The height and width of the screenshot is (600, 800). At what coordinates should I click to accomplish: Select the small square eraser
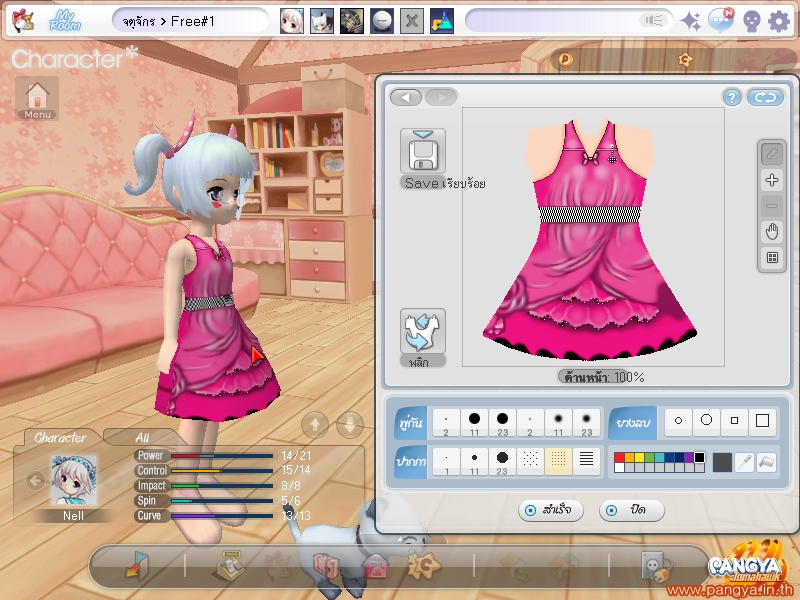point(735,421)
